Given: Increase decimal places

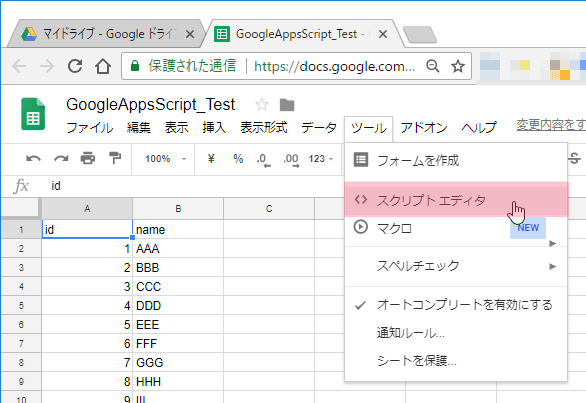Looking at the screenshot, I should pos(292,160).
